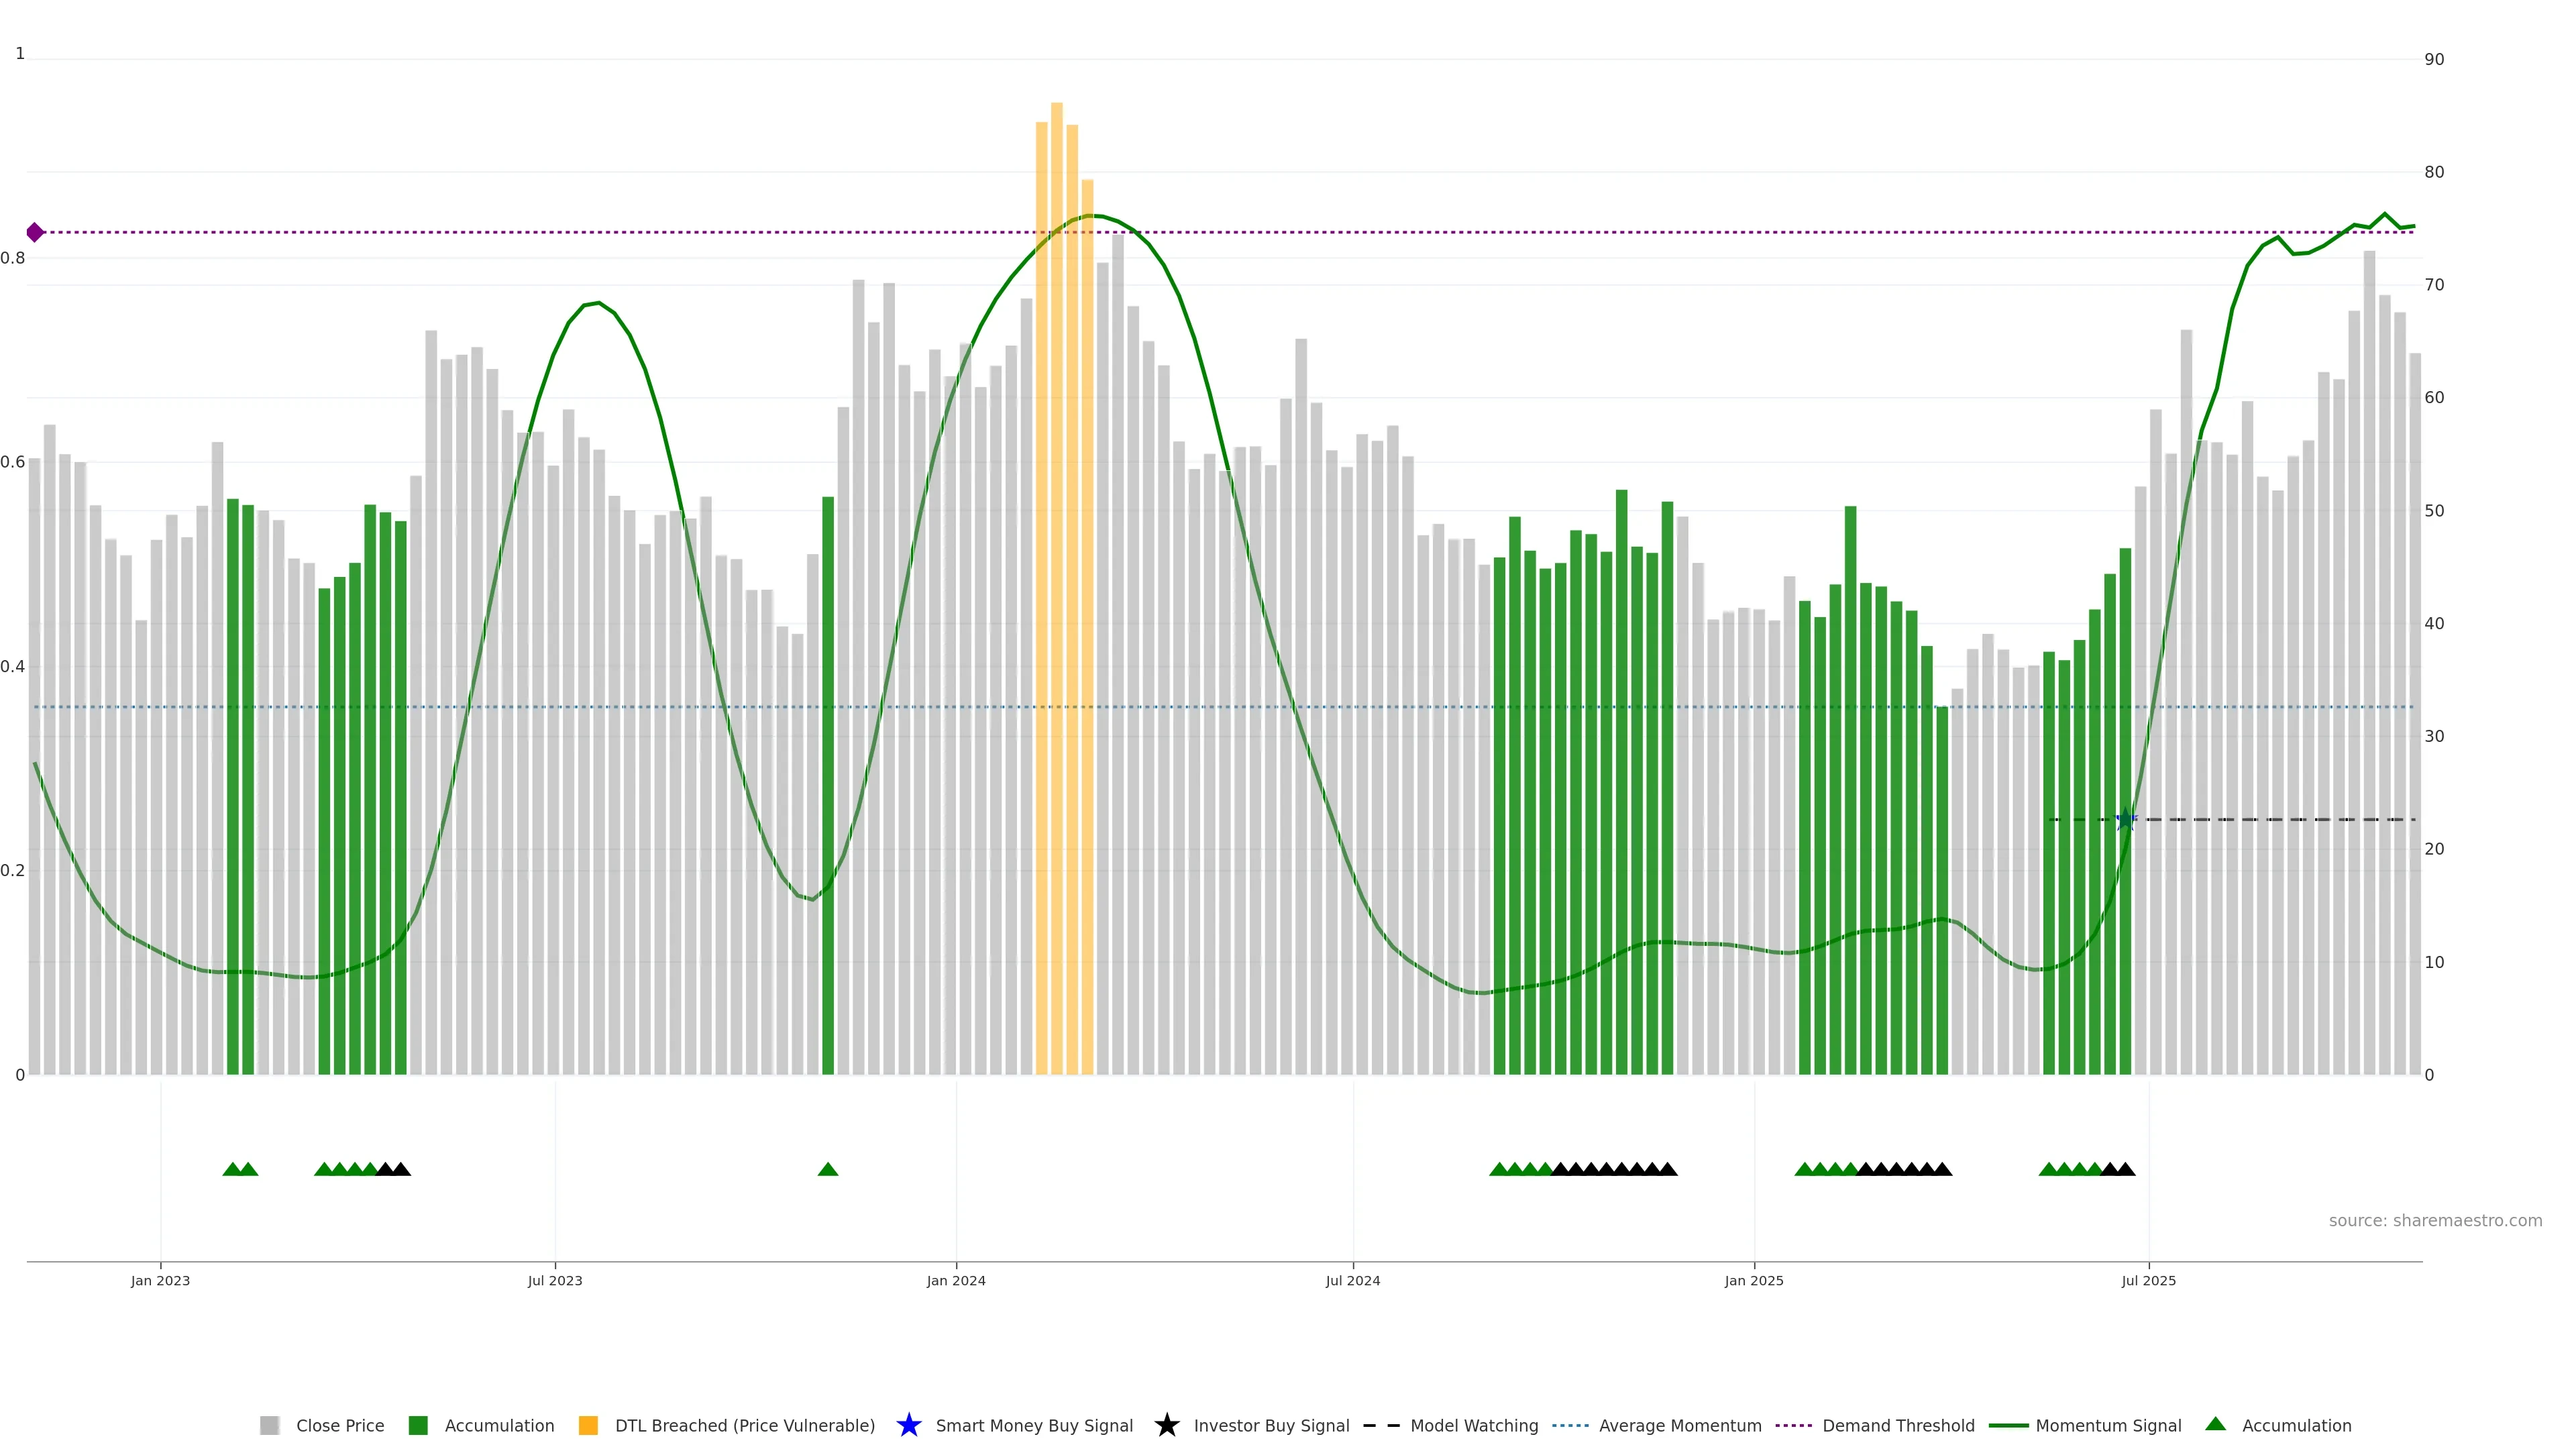The width and height of the screenshot is (2576, 1449).
Task: Click the Jan 2023 axis label
Action: [x=160, y=1280]
